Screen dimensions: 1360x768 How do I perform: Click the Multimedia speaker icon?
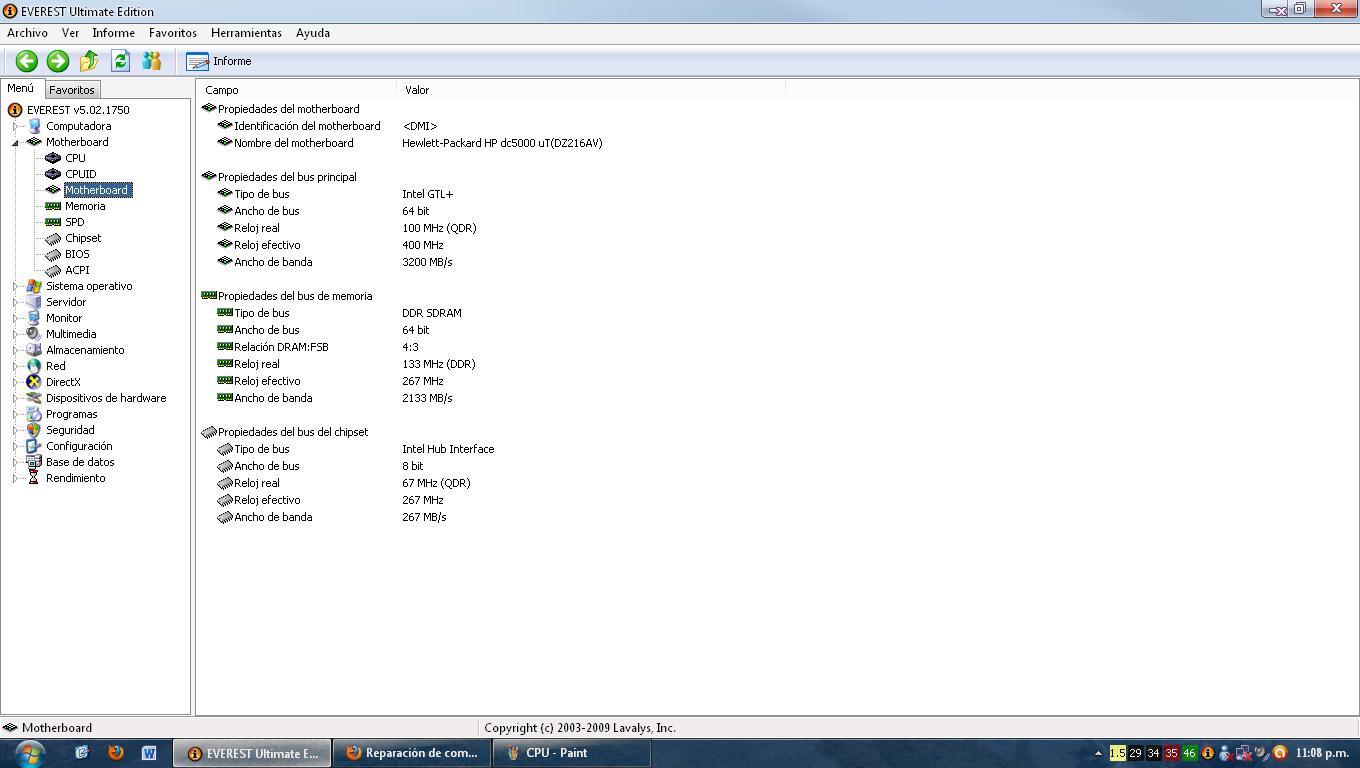(34, 334)
